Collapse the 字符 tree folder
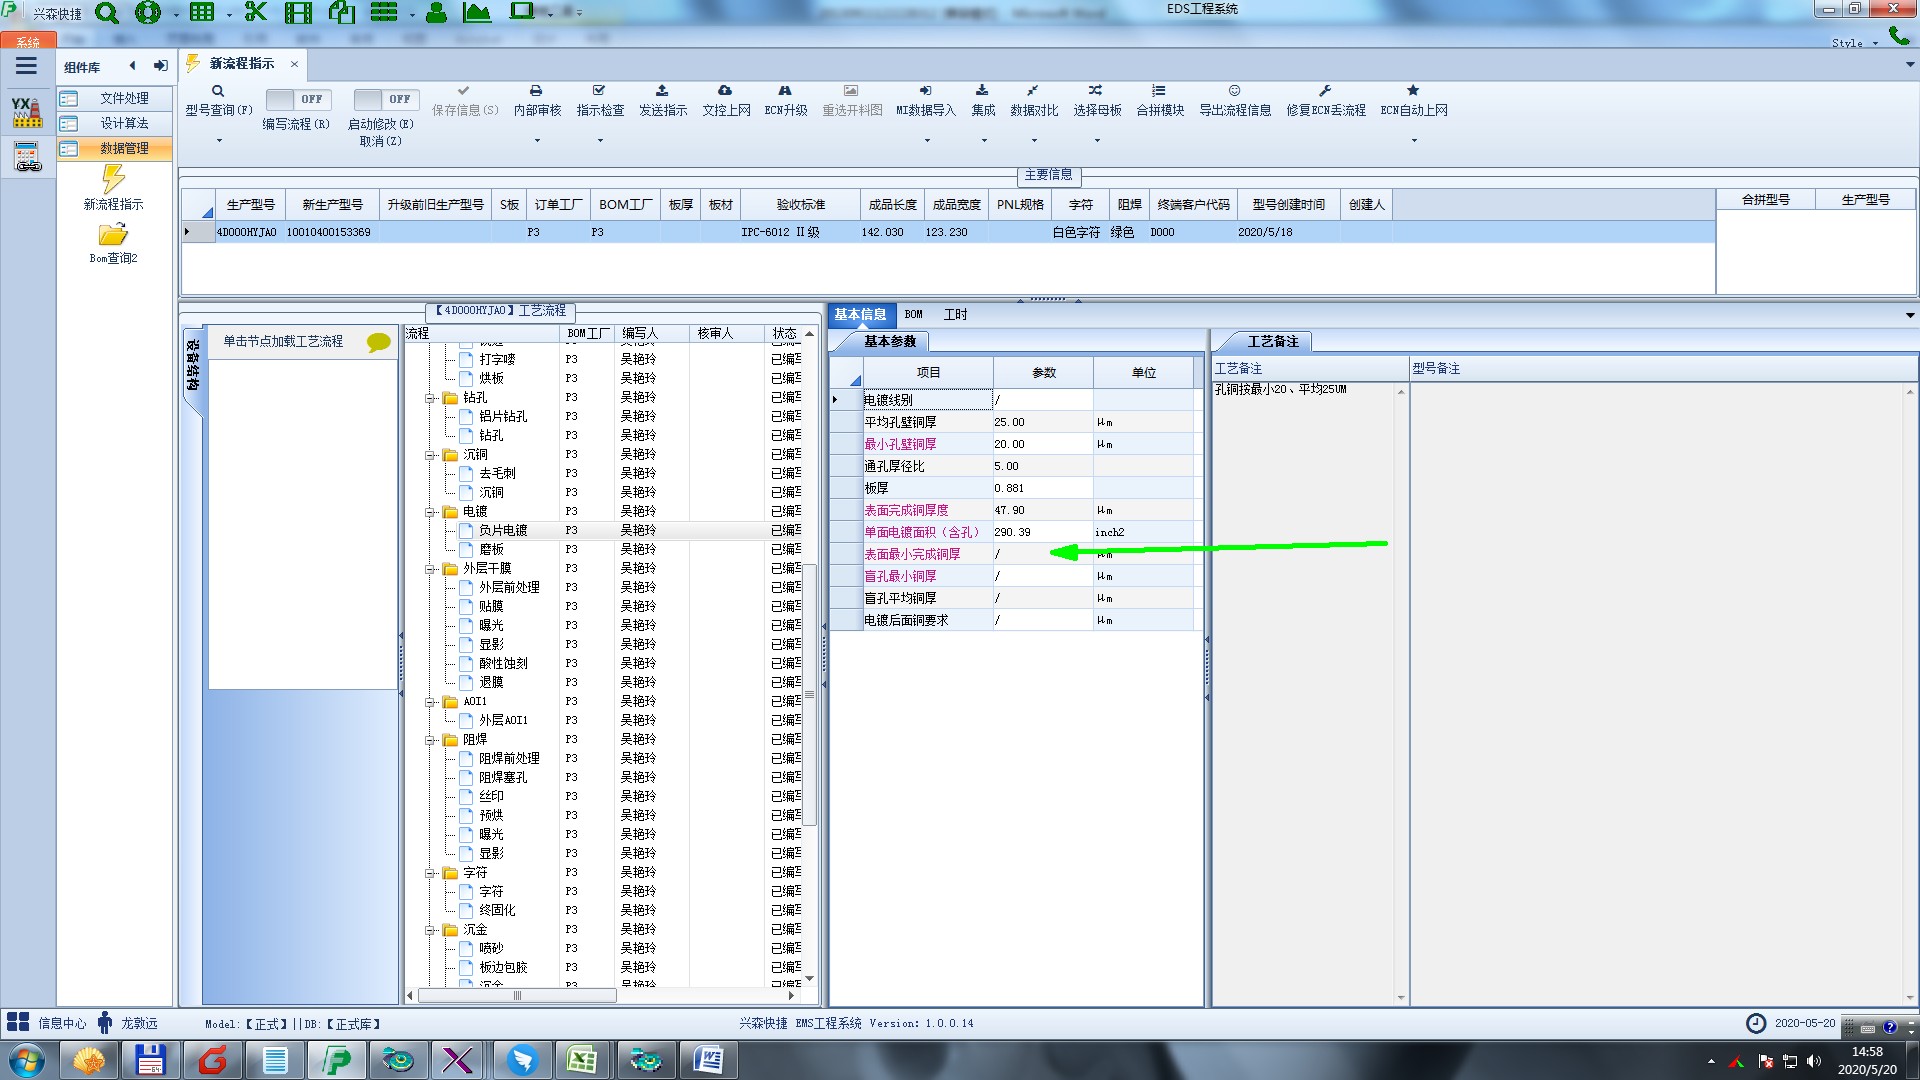This screenshot has height=1080, width=1920. pyautogui.click(x=430, y=873)
